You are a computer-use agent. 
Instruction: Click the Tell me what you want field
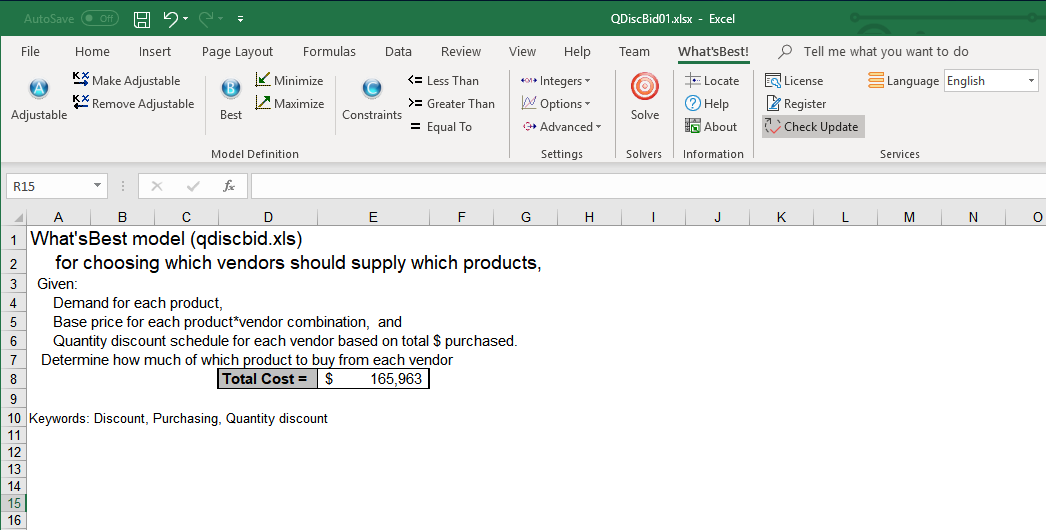point(885,51)
